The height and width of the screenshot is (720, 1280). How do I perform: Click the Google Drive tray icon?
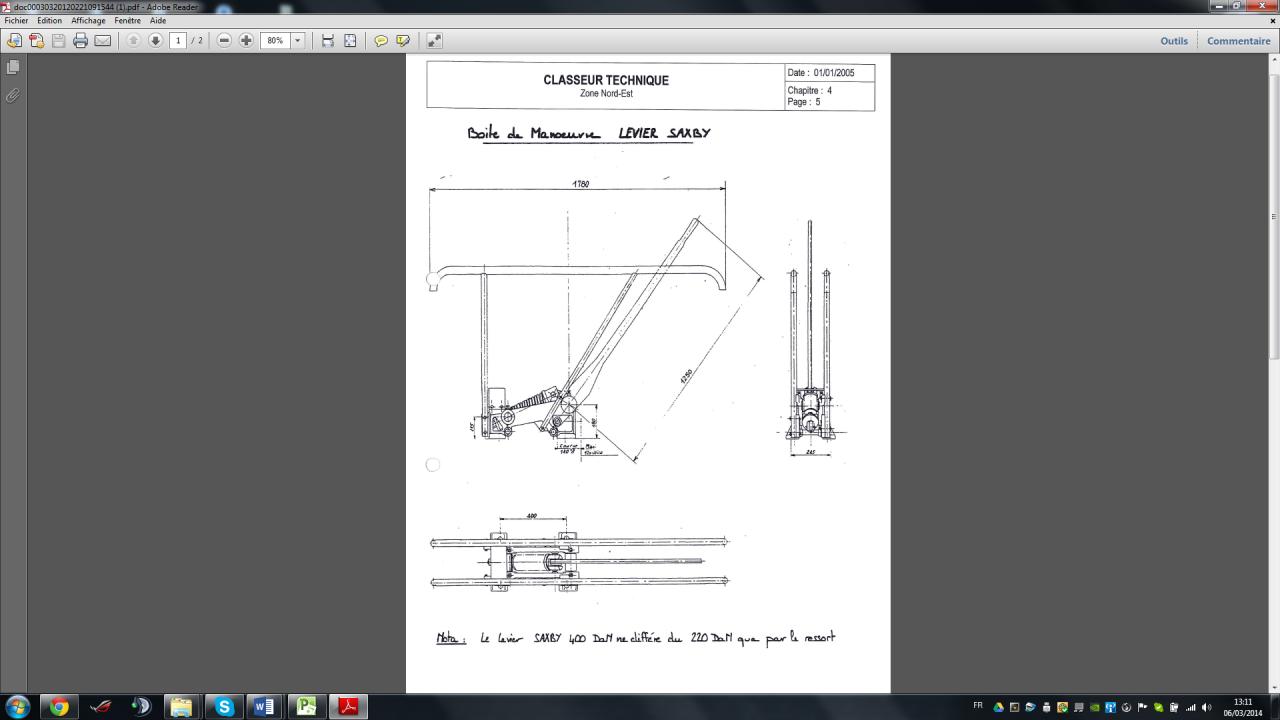pyautogui.click(x=998, y=707)
